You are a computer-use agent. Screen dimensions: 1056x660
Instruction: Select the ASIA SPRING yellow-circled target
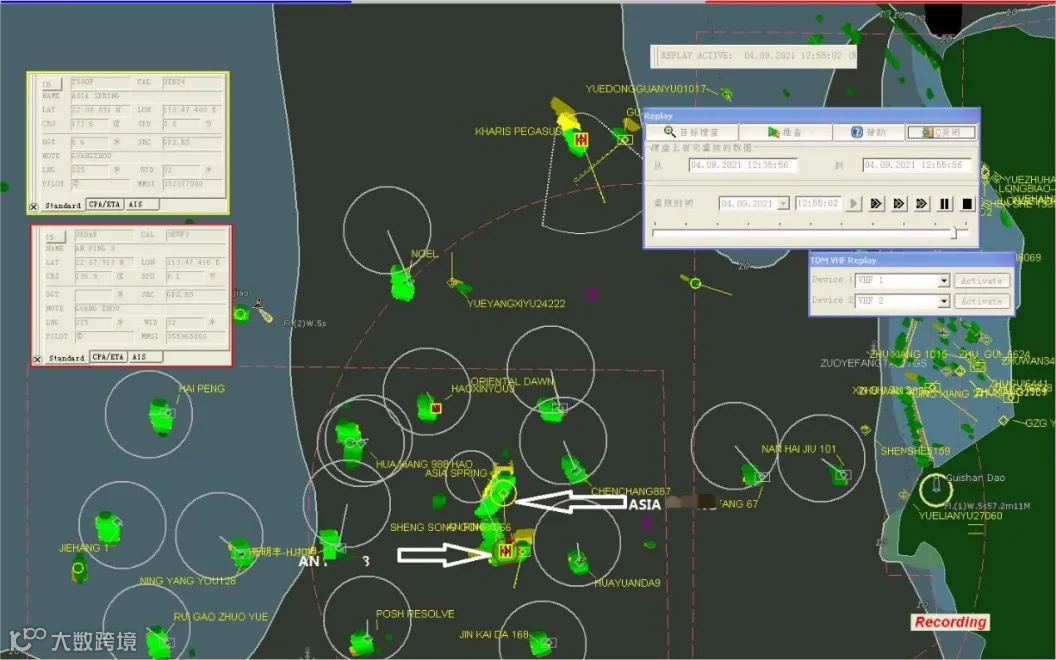502,494
